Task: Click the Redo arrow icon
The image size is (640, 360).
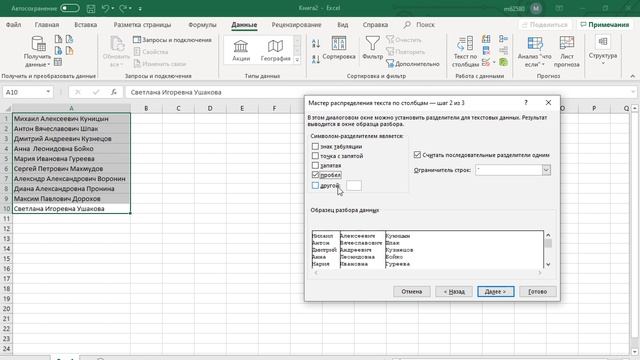Action: (123, 8)
